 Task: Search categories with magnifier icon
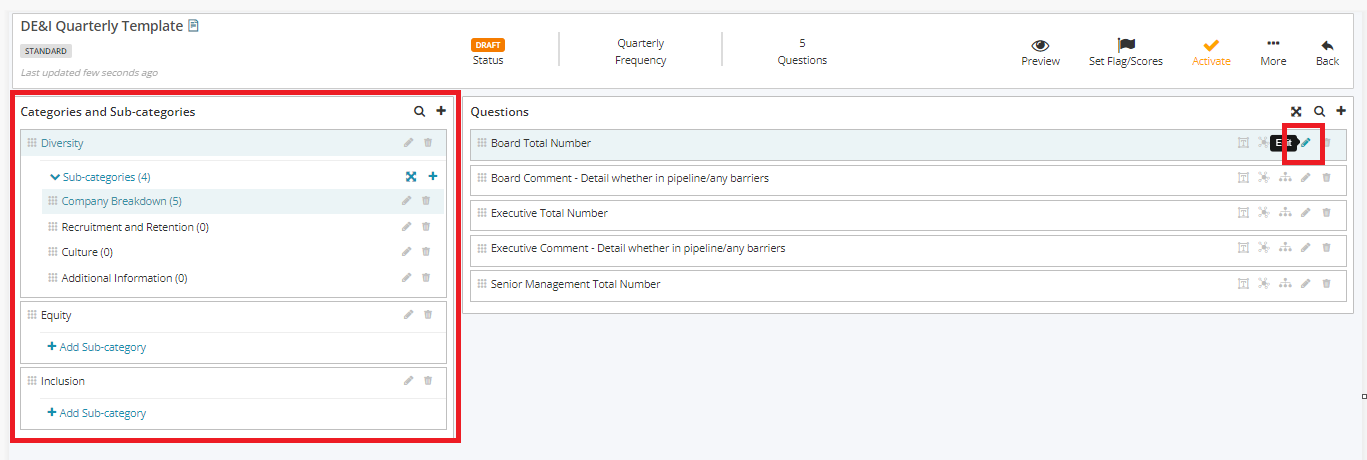tap(419, 111)
